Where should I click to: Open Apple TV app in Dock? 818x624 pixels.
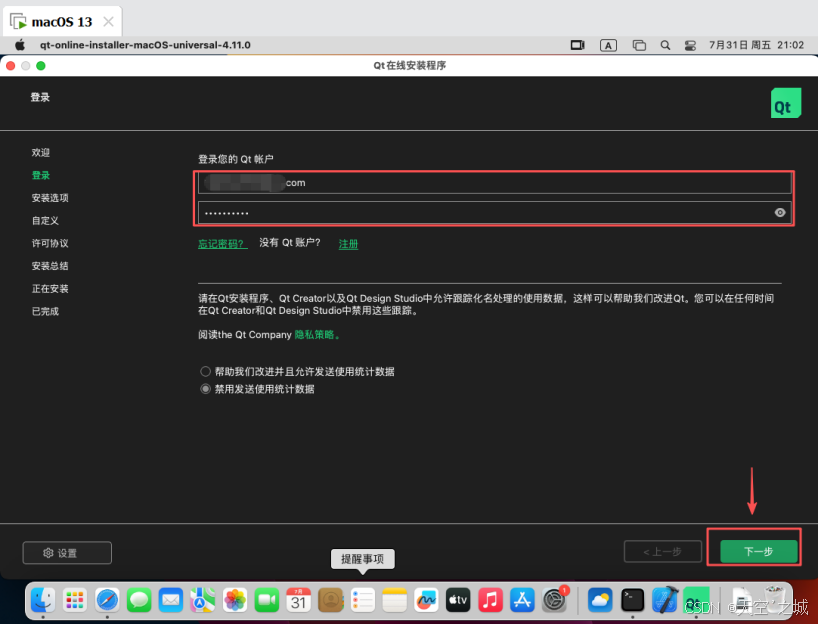[458, 600]
